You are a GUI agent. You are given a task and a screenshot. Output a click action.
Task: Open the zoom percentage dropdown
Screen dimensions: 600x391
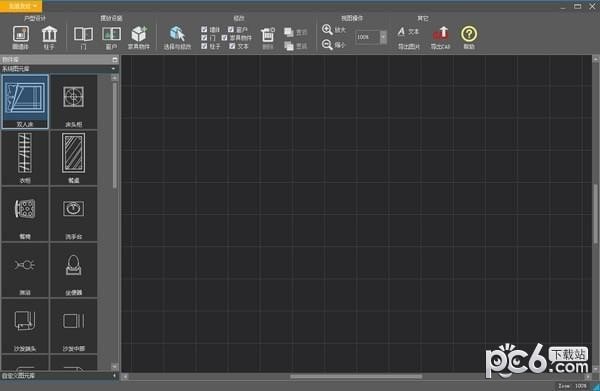coord(383,37)
